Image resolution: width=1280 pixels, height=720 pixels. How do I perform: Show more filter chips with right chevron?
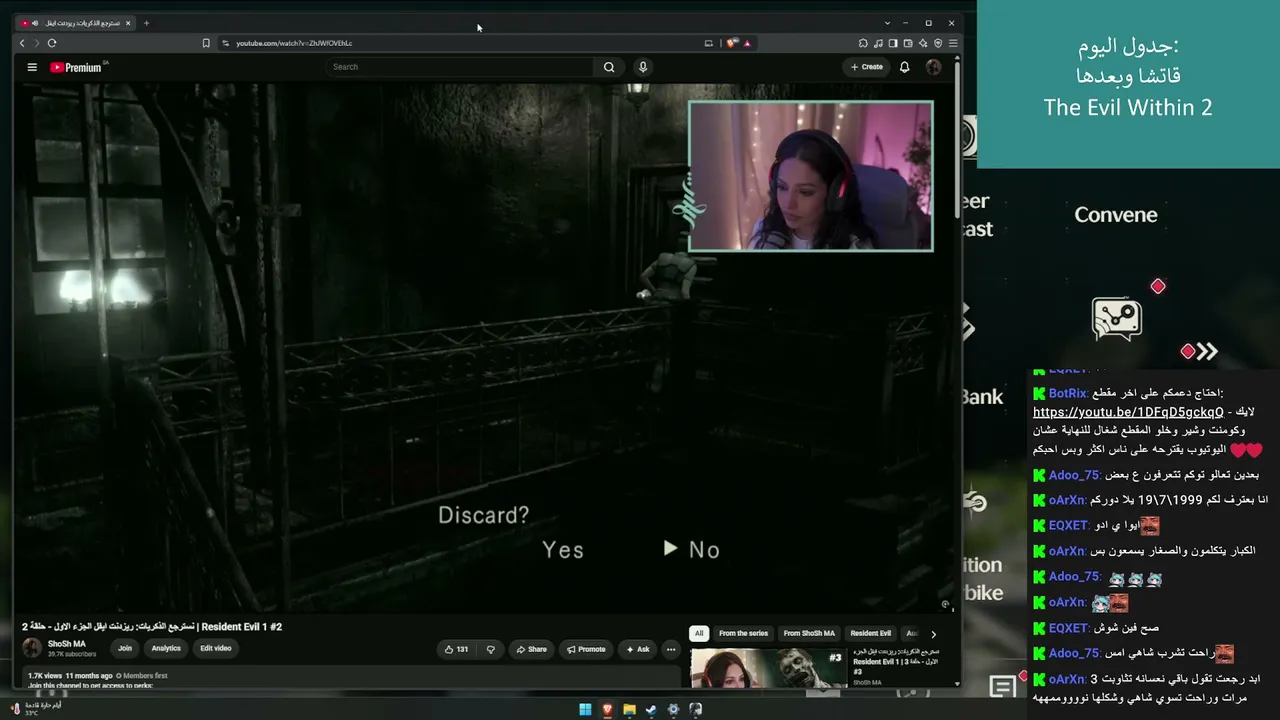933,634
